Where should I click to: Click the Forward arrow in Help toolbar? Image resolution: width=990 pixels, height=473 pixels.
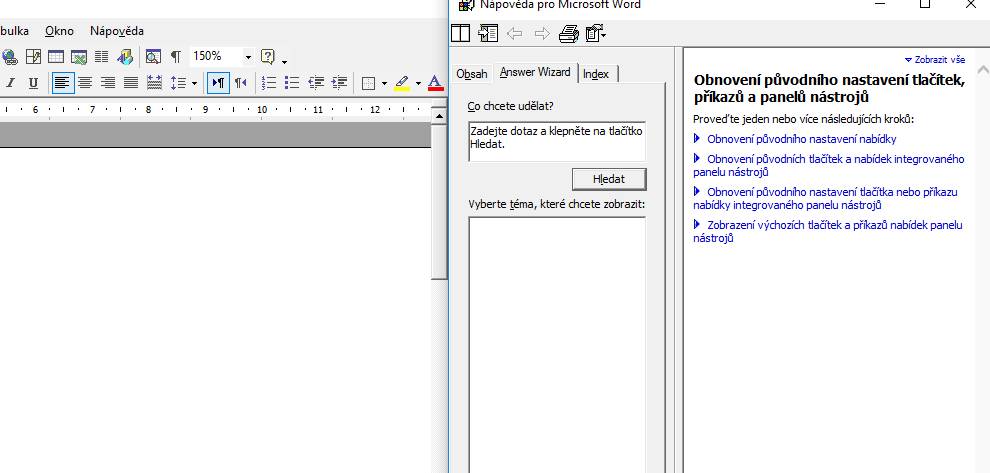click(x=542, y=33)
